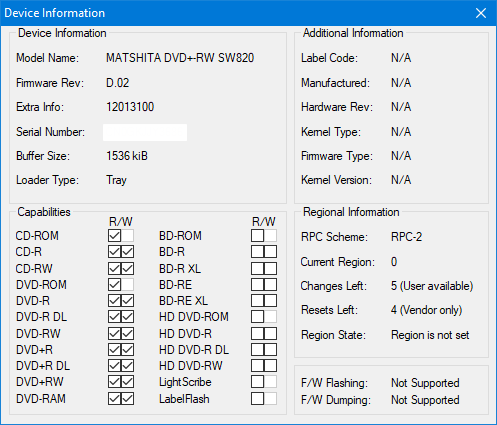Toggle the DVD-RAM read checkbox
This screenshot has height=425, width=497.
114,399
